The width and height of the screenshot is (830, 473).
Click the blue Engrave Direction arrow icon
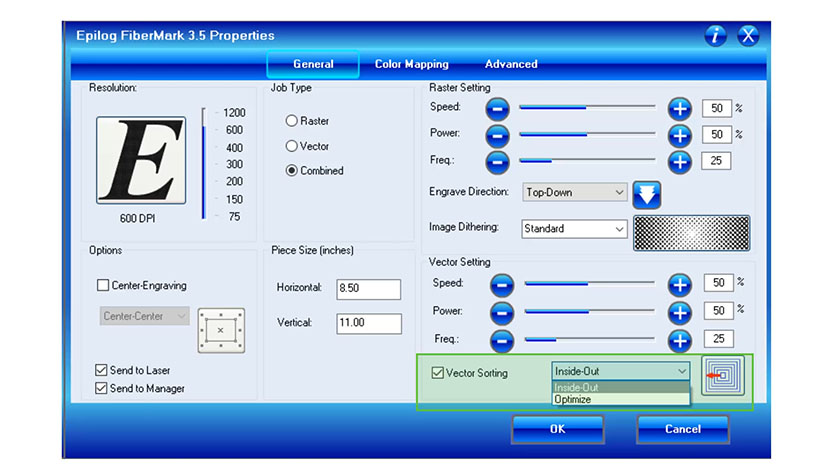coord(647,193)
